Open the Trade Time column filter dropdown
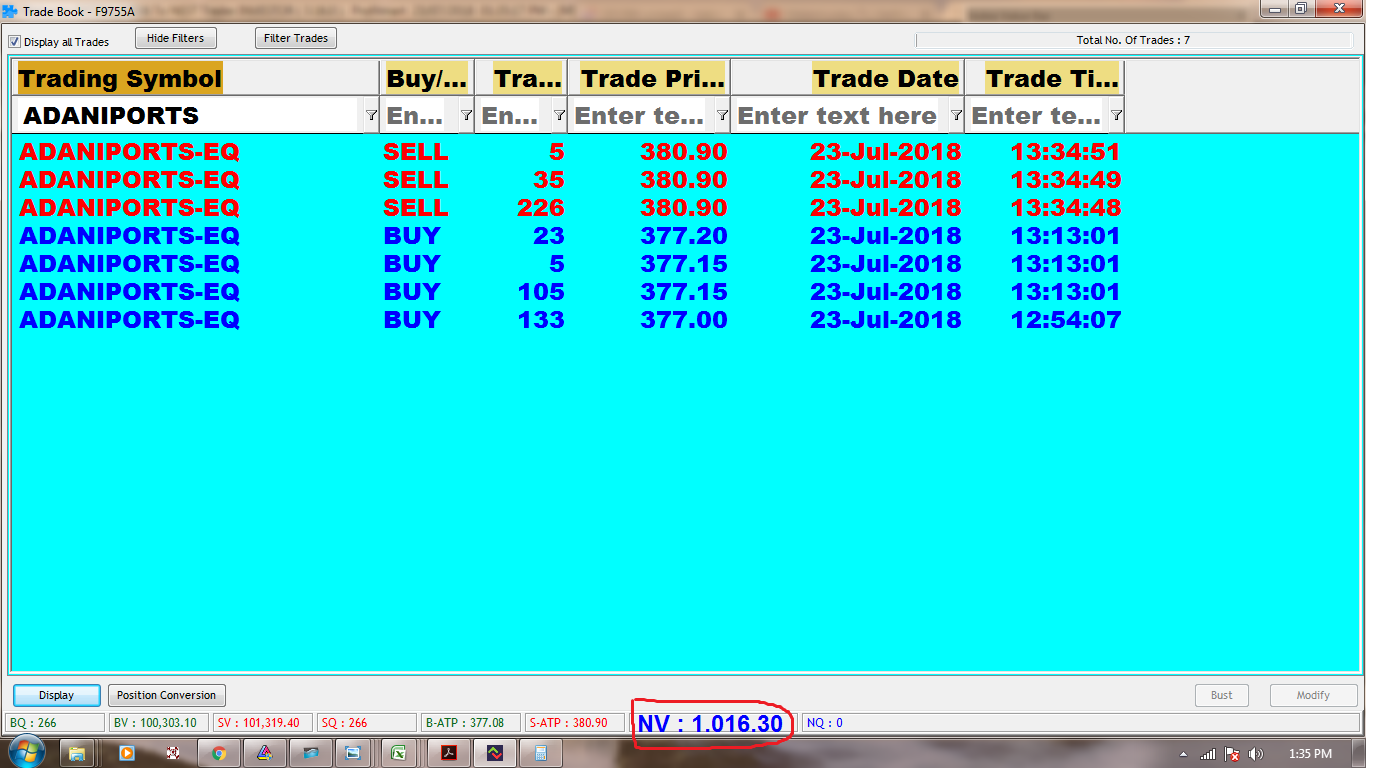This screenshot has width=1380, height=768. pos(1116,115)
